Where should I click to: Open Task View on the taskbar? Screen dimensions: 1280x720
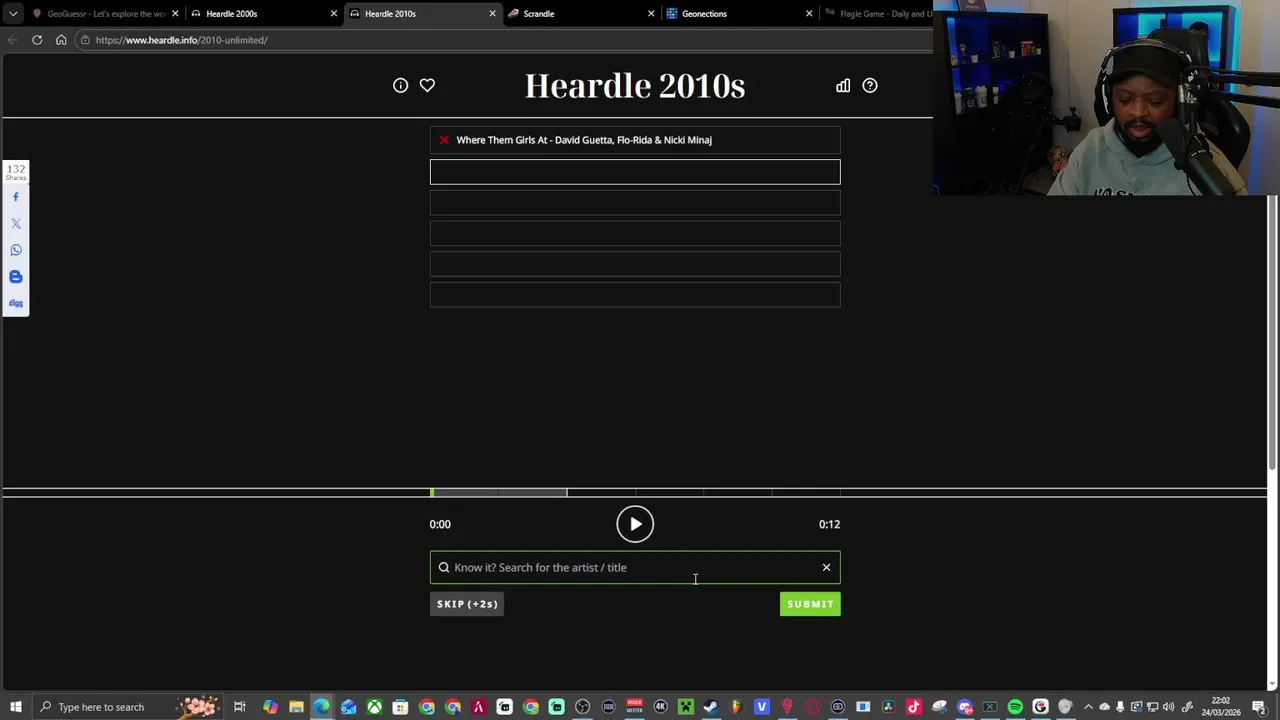coord(240,707)
